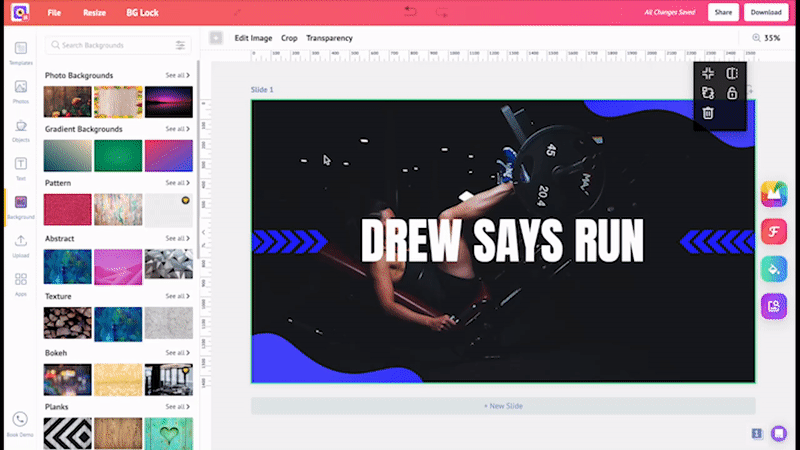Image resolution: width=800 pixels, height=450 pixels.
Task: Select the pink-purple gradient background swatch
Action: coord(168,156)
